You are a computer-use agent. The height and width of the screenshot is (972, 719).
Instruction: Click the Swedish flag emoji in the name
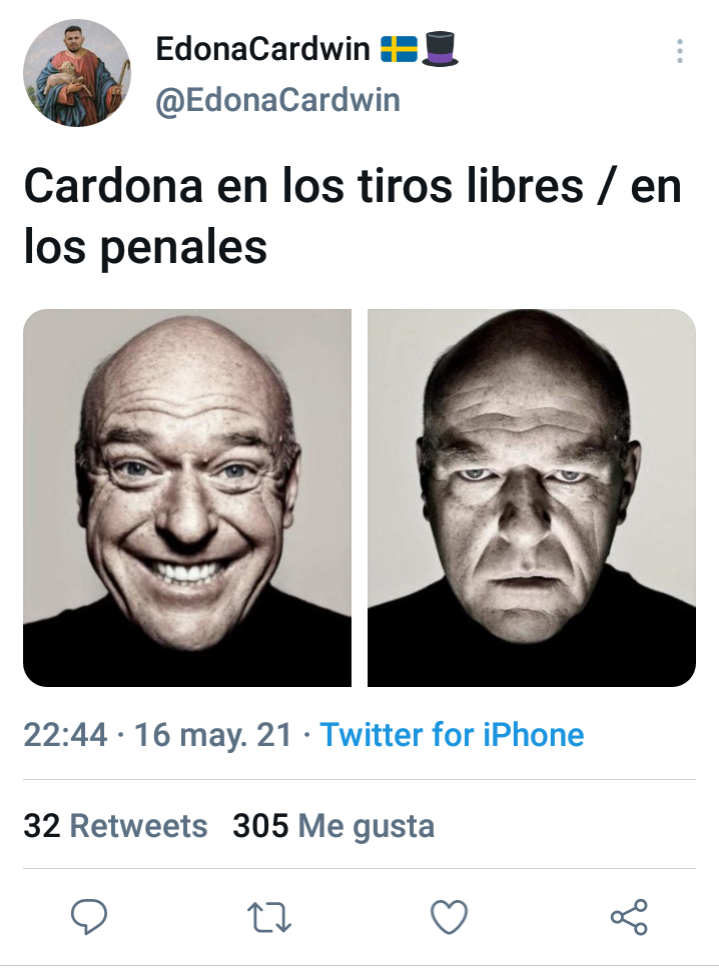(399, 49)
